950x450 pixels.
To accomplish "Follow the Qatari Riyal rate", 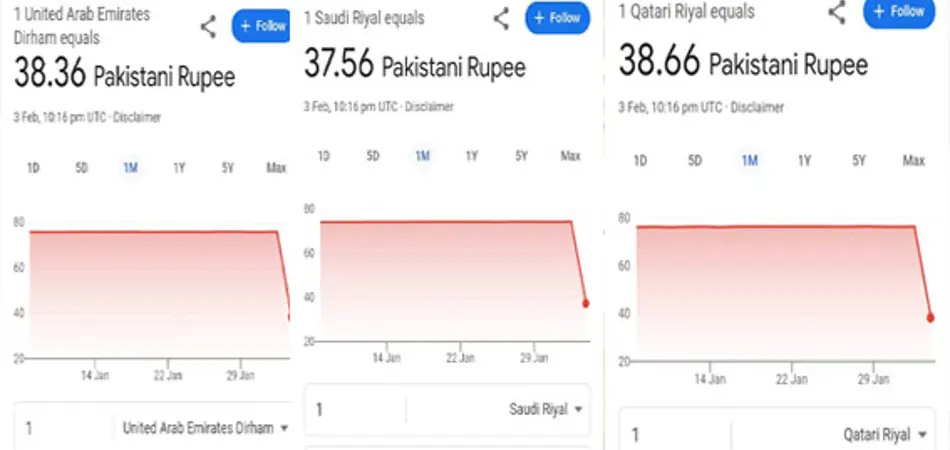I will [x=897, y=12].
